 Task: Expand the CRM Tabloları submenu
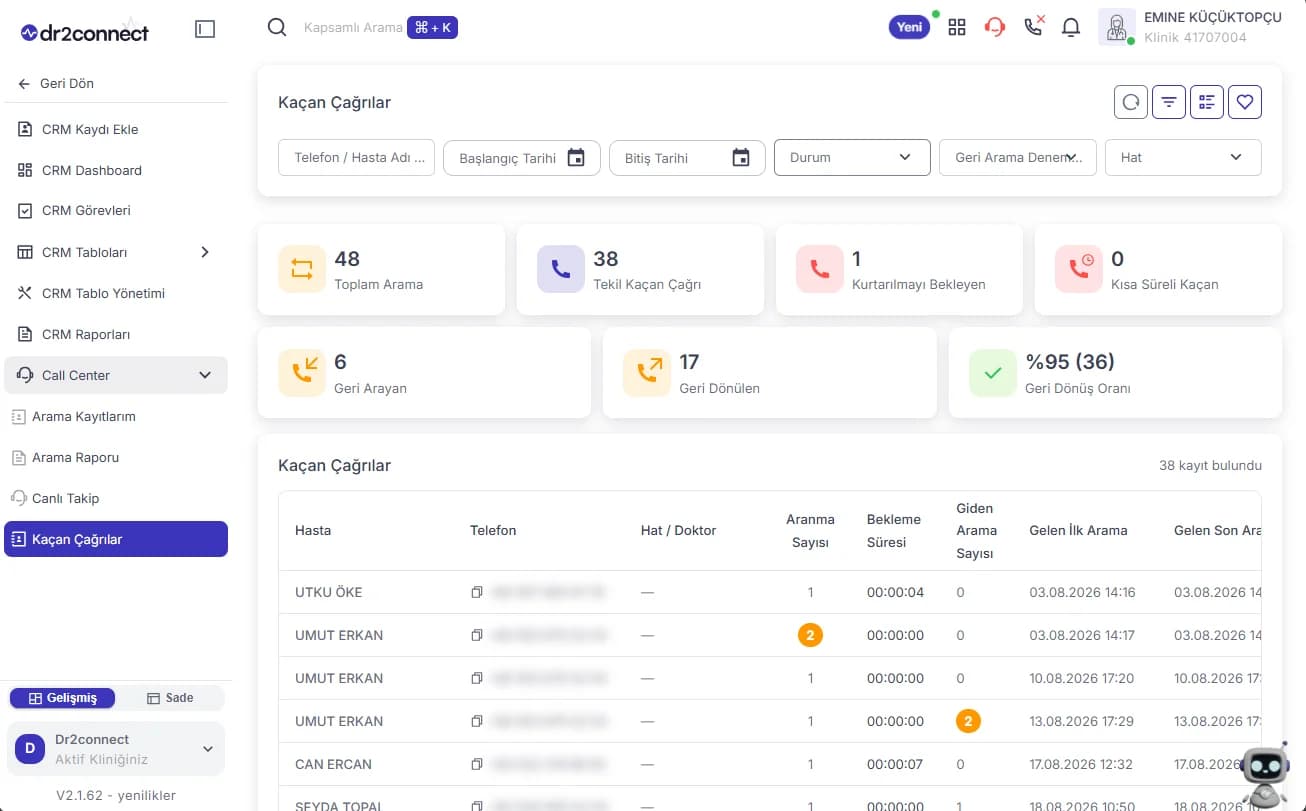(205, 252)
